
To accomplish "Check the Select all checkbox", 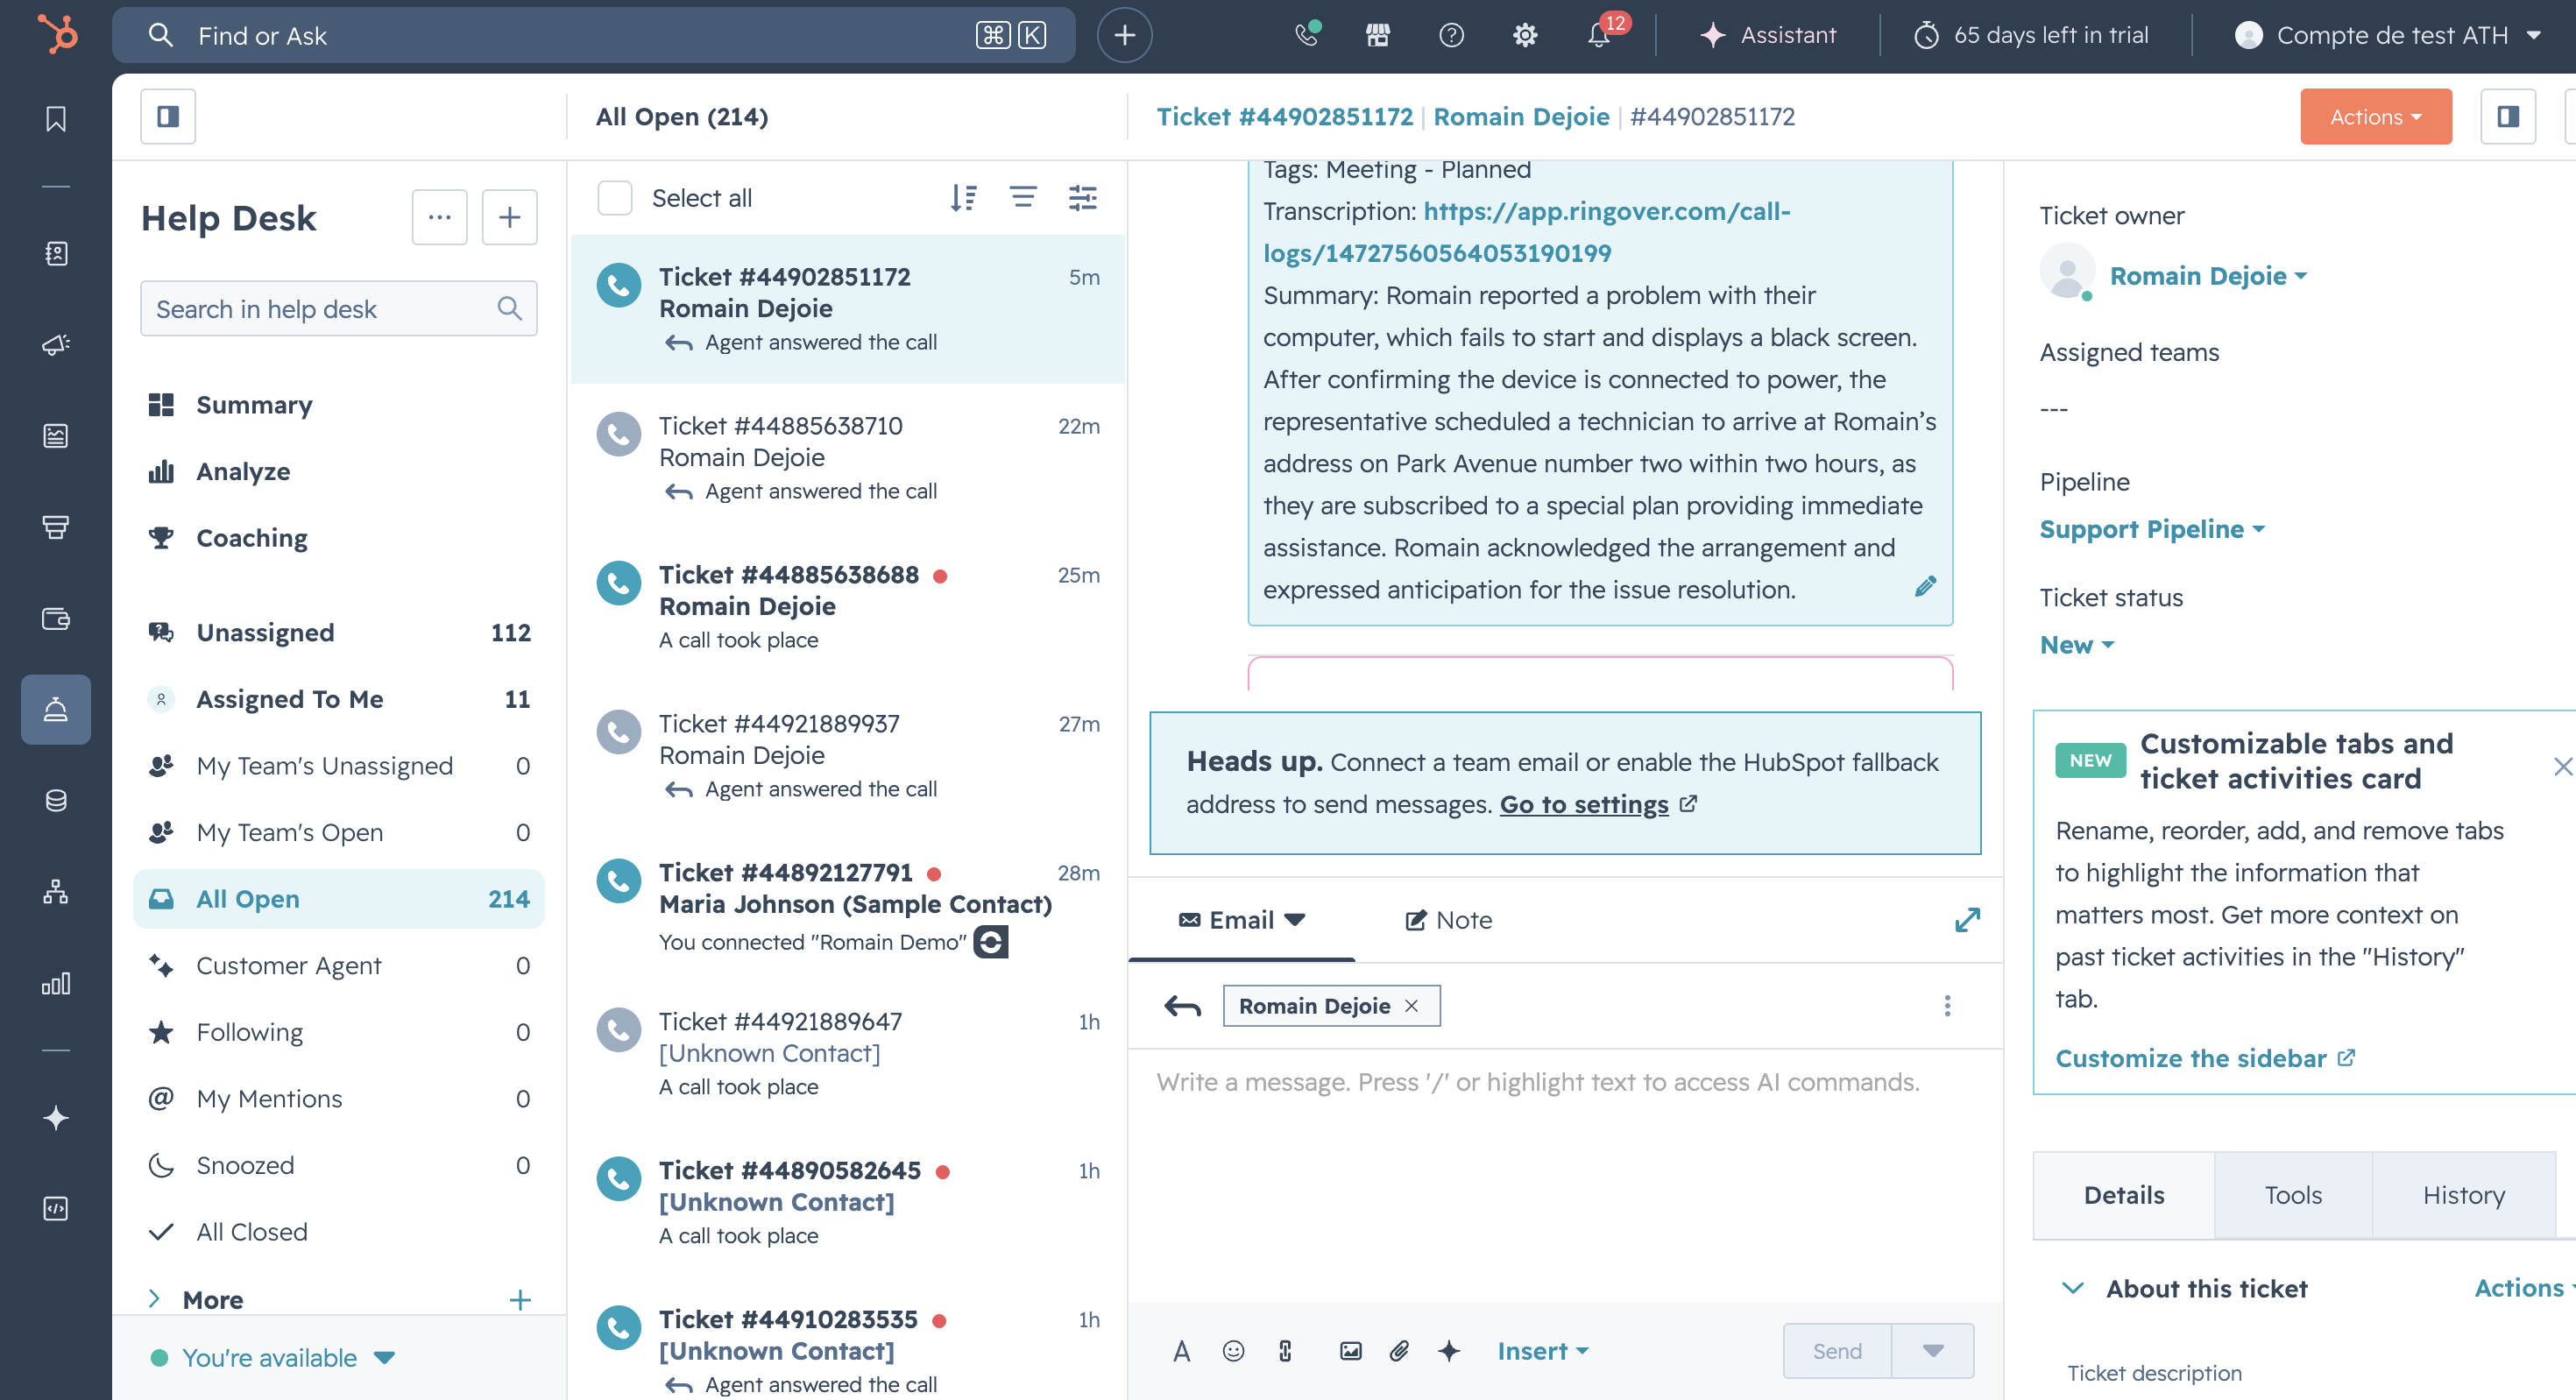I will [614, 197].
